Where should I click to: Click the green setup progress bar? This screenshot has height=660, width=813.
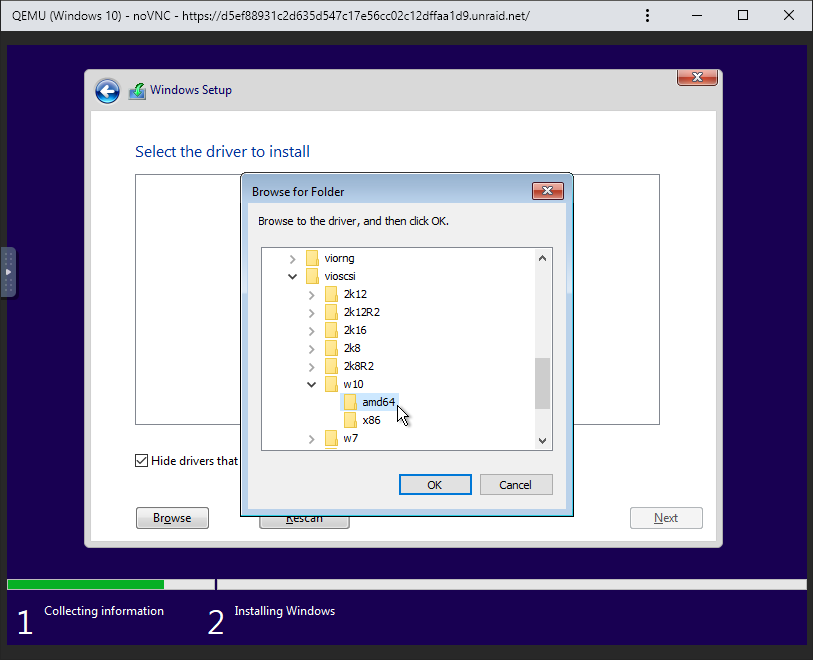point(86,585)
